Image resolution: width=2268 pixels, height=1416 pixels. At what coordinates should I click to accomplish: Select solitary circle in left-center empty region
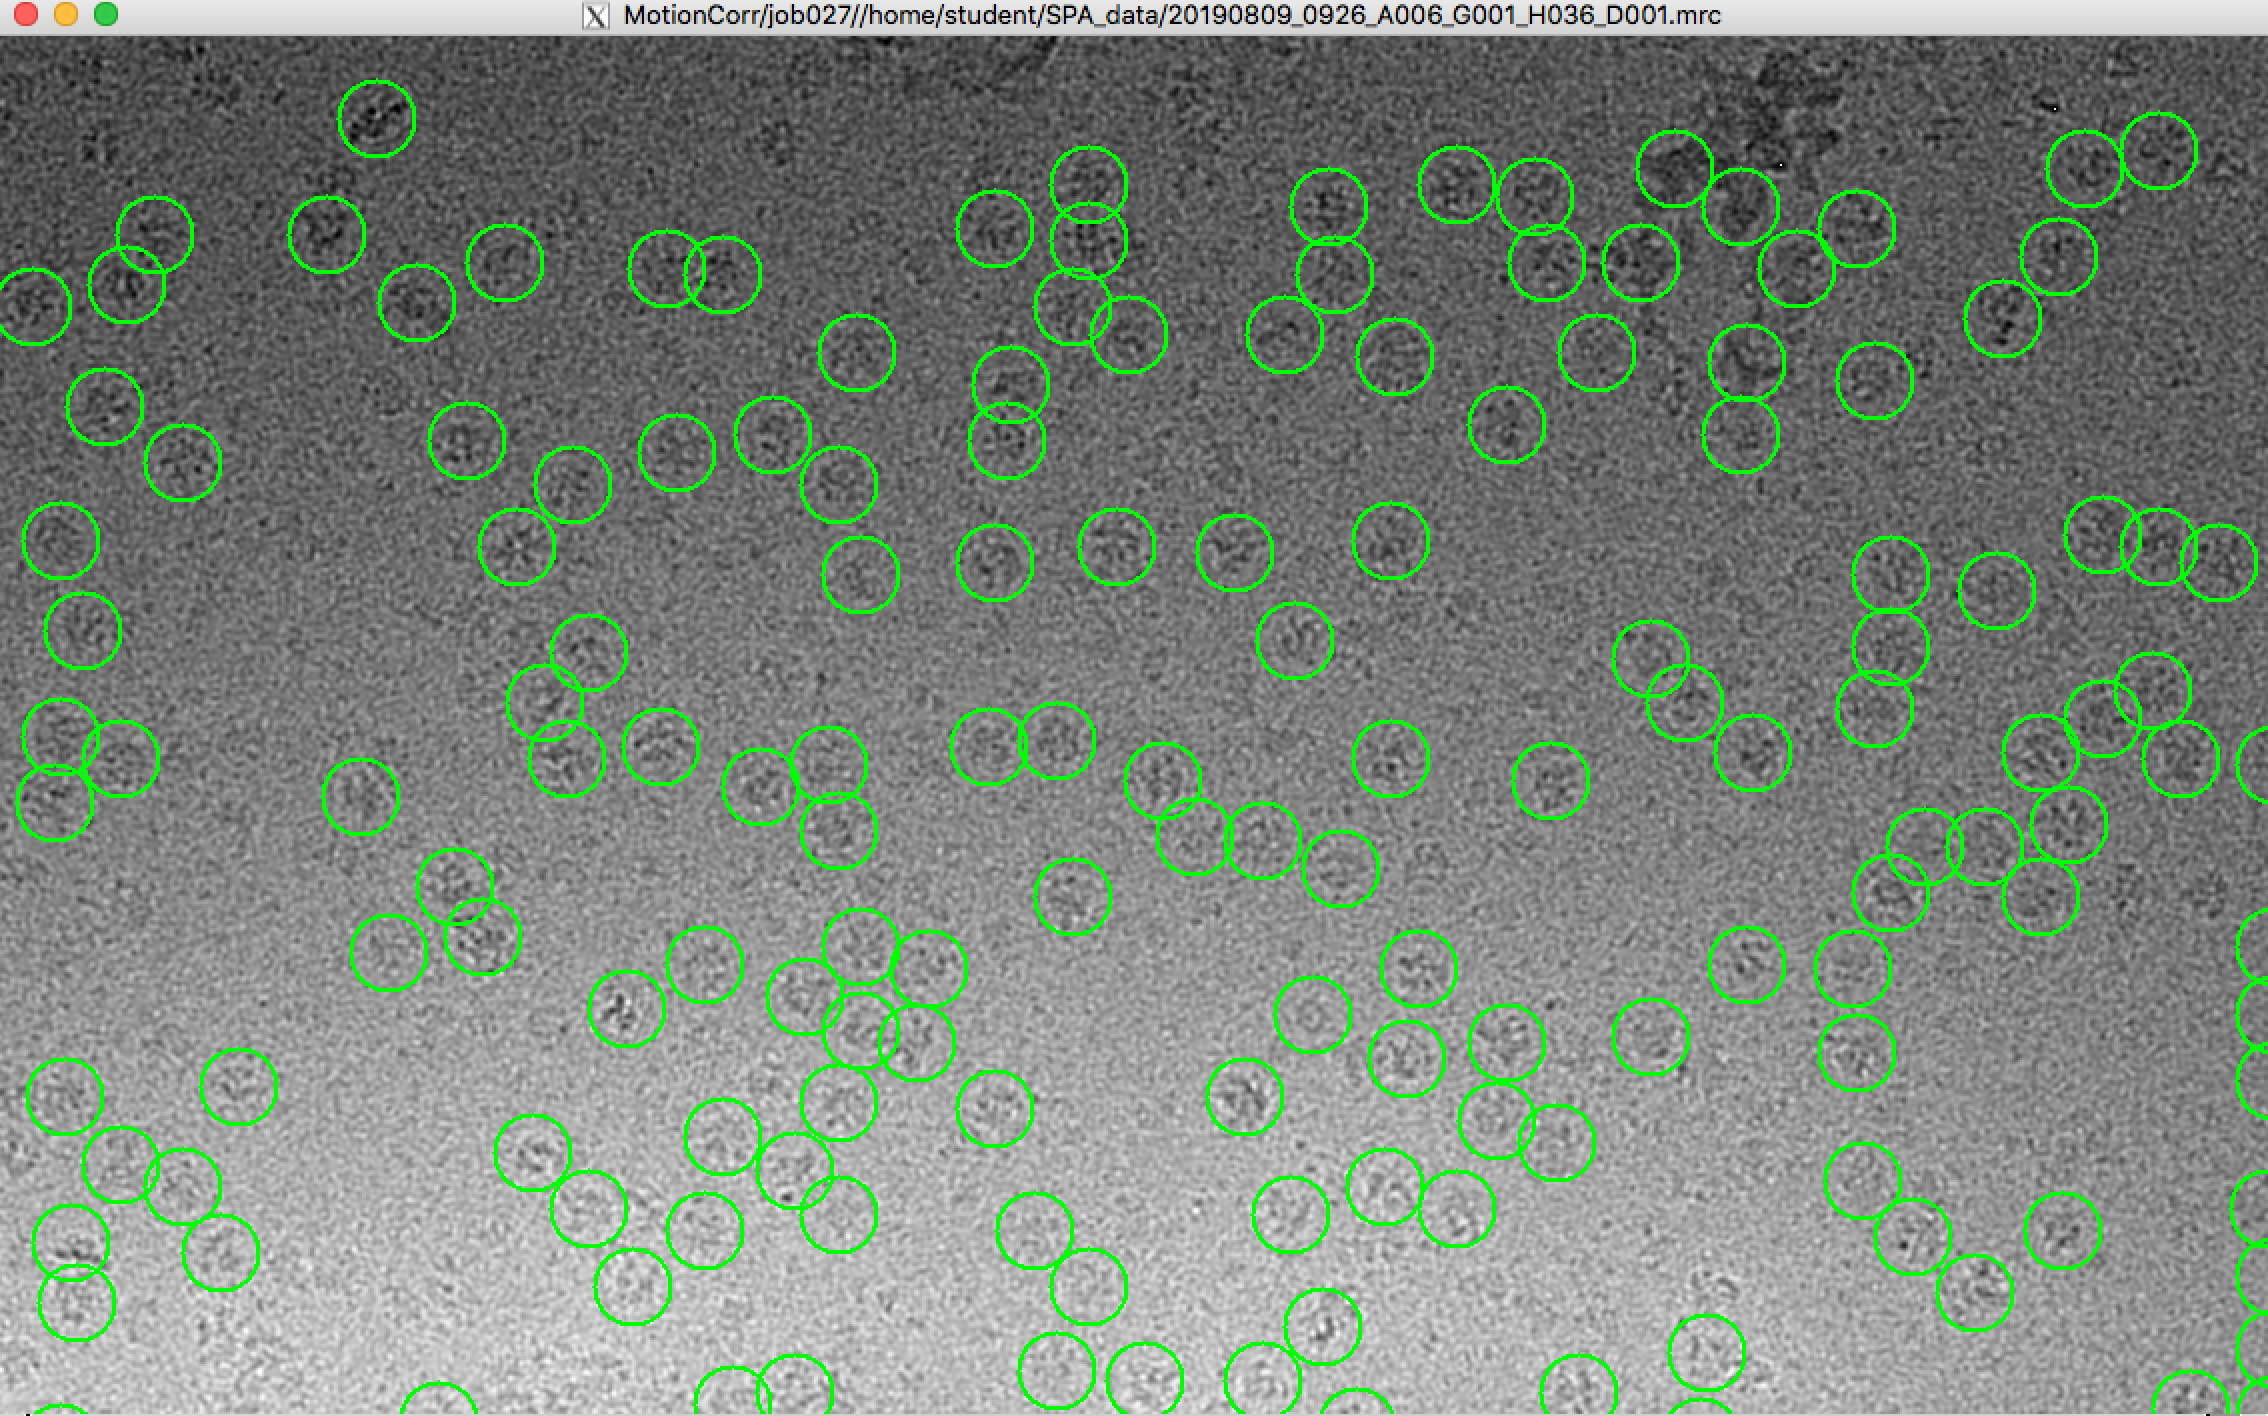coord(361,796)
